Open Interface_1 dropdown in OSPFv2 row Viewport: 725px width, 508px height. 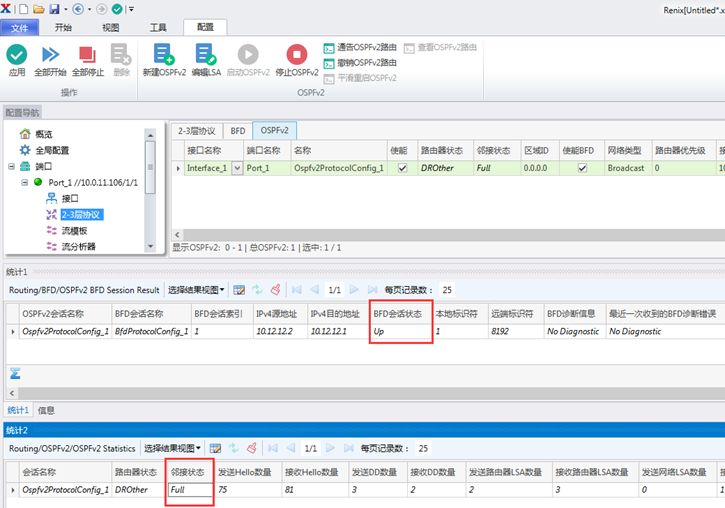click(x=237, y=168)
